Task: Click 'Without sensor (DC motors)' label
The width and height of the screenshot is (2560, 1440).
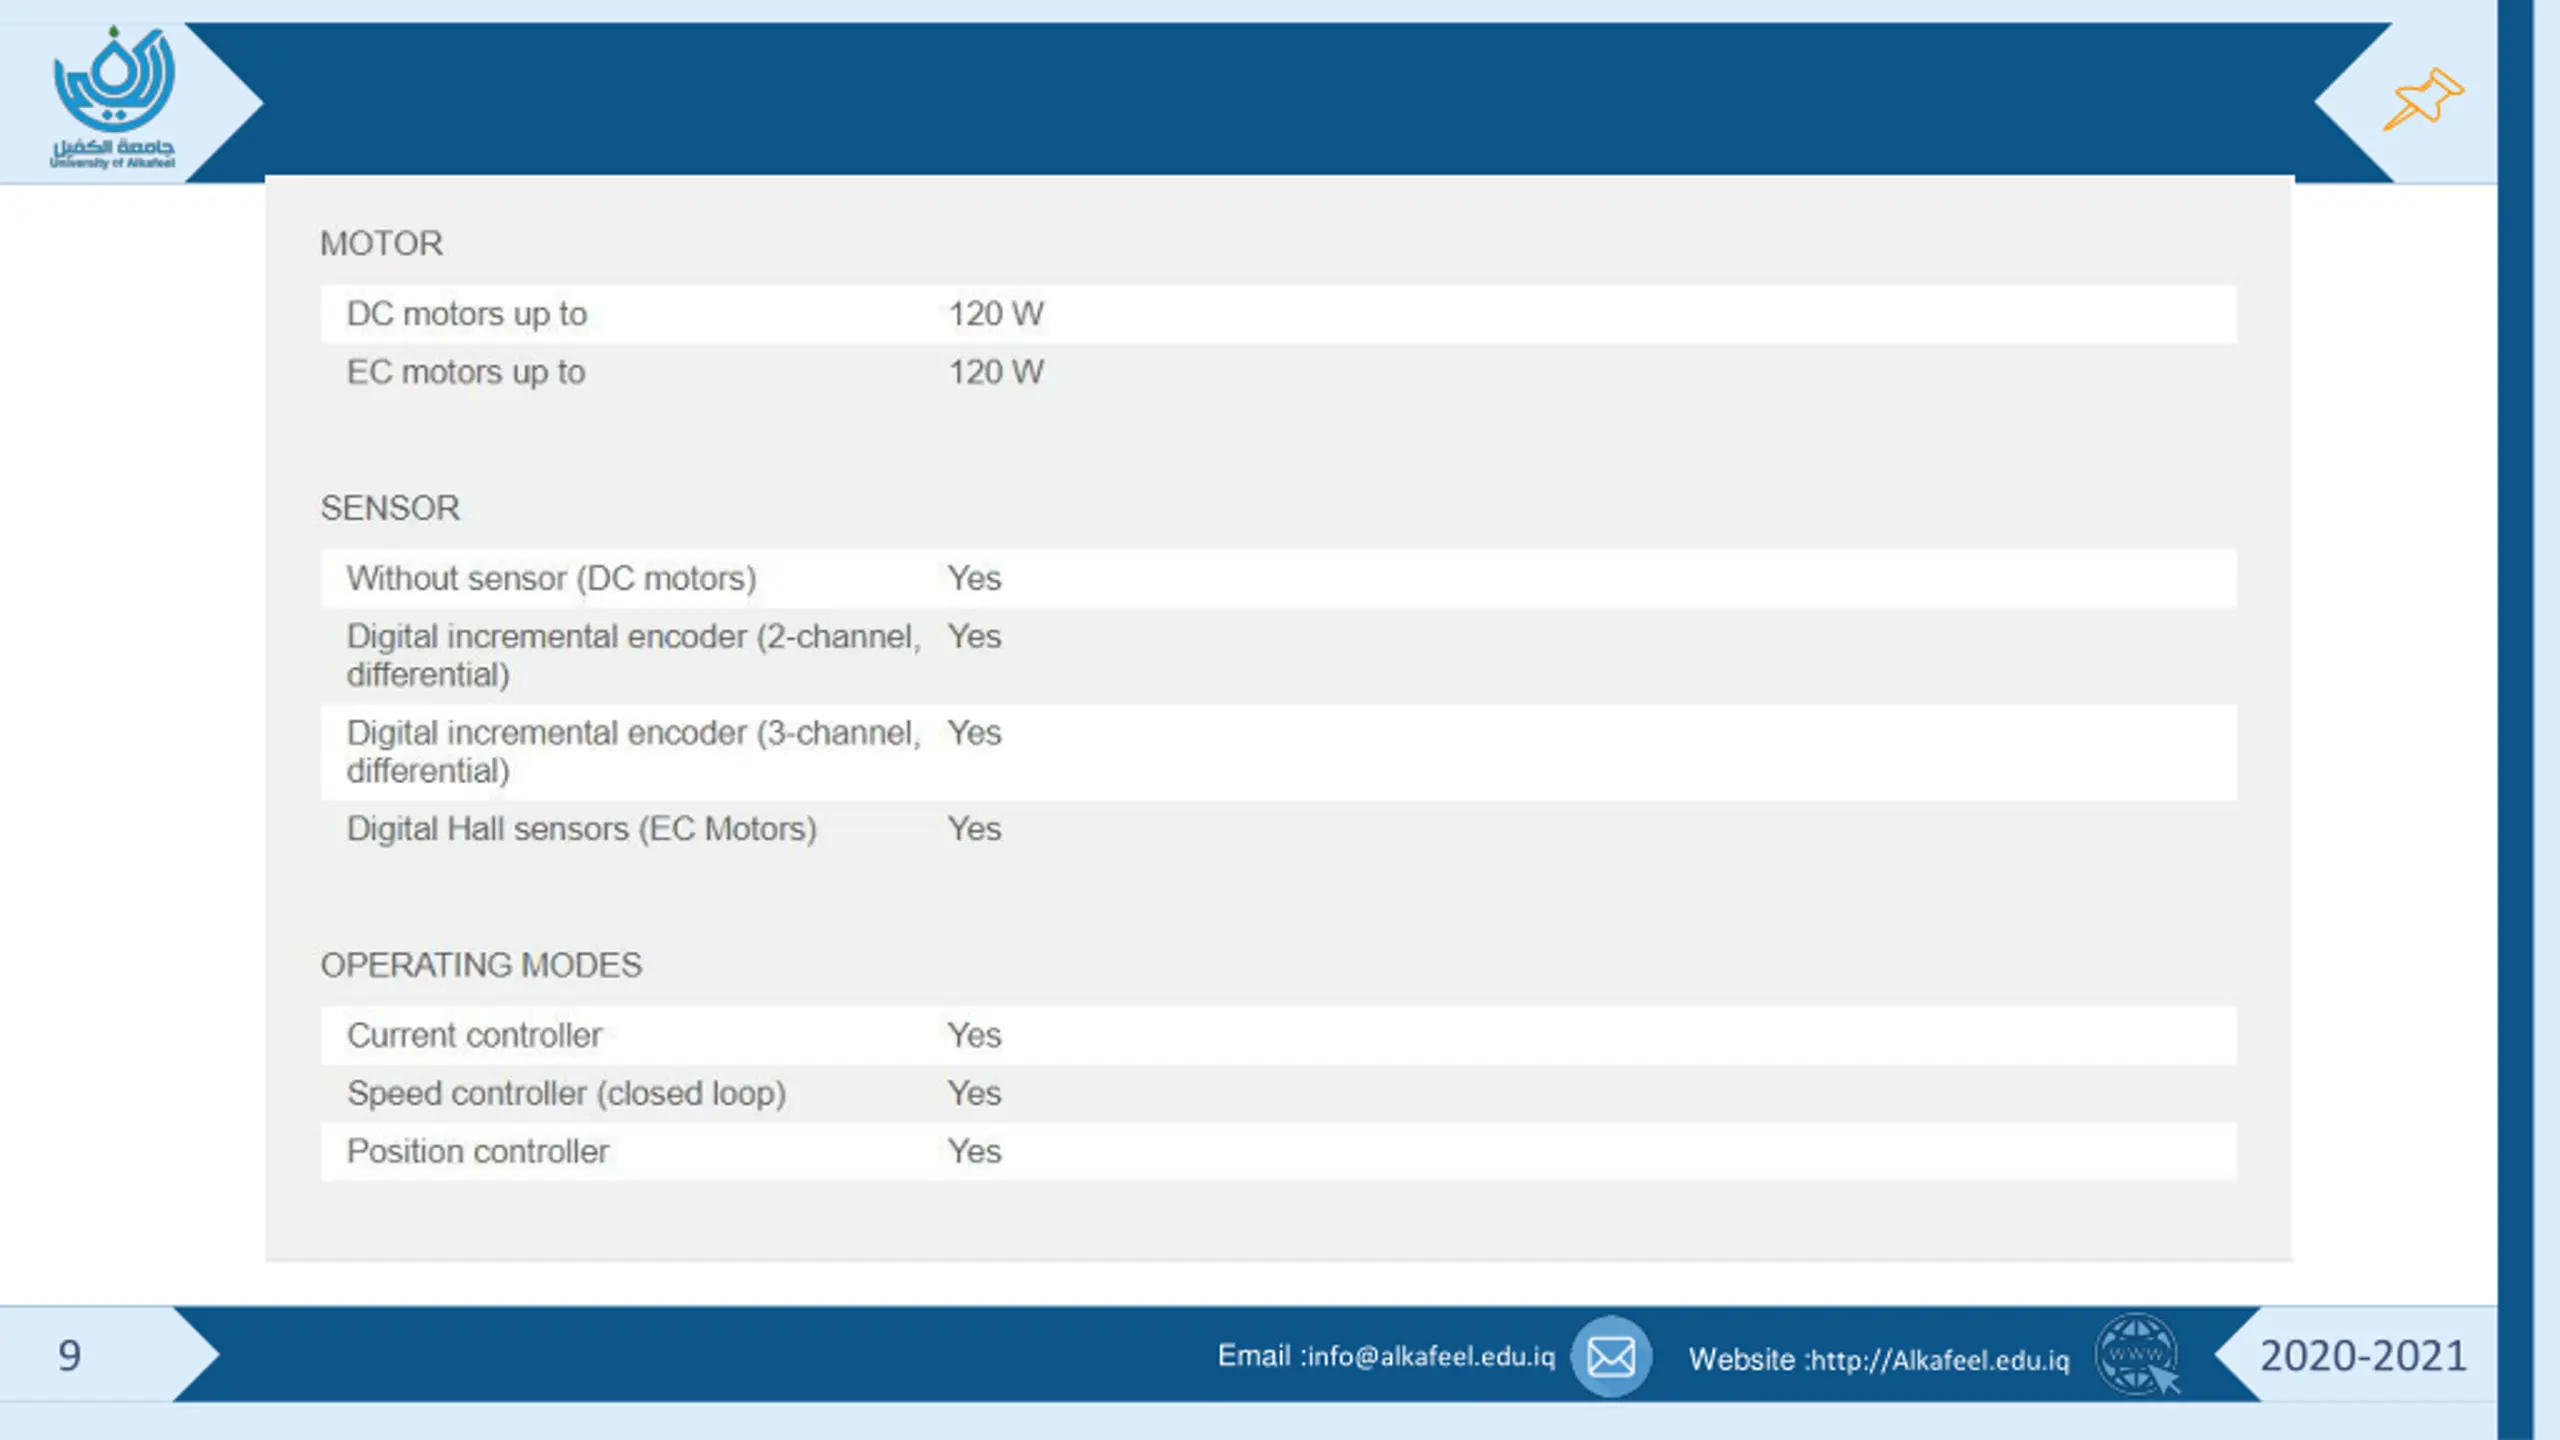Action: point(551,578)
